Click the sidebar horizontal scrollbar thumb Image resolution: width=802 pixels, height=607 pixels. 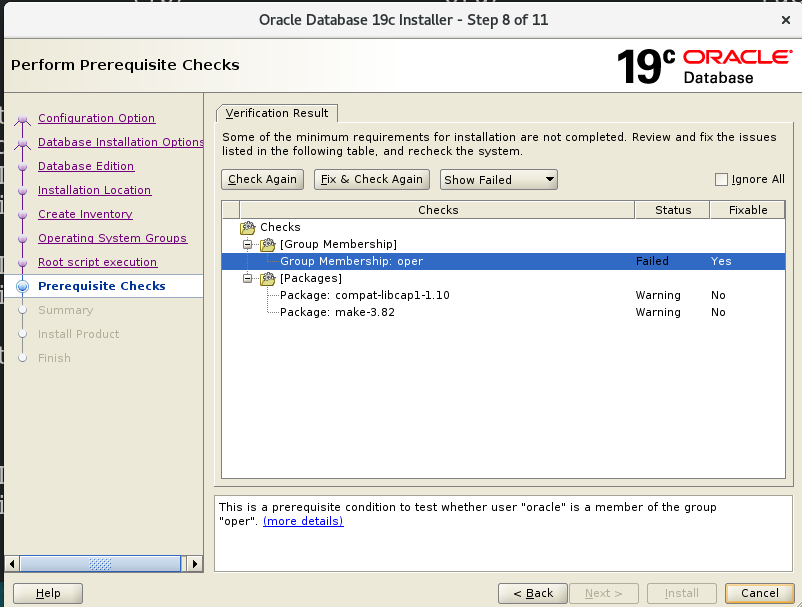pyautogui.click(x=100, y=564)
